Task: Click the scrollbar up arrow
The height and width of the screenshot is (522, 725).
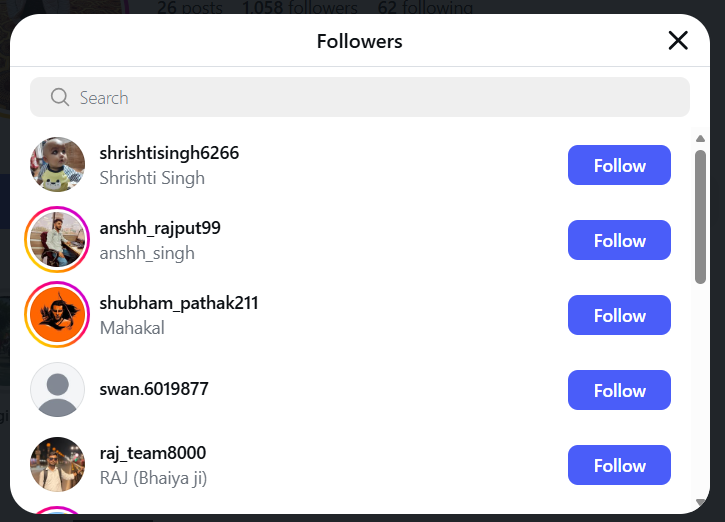Action: 700,138
